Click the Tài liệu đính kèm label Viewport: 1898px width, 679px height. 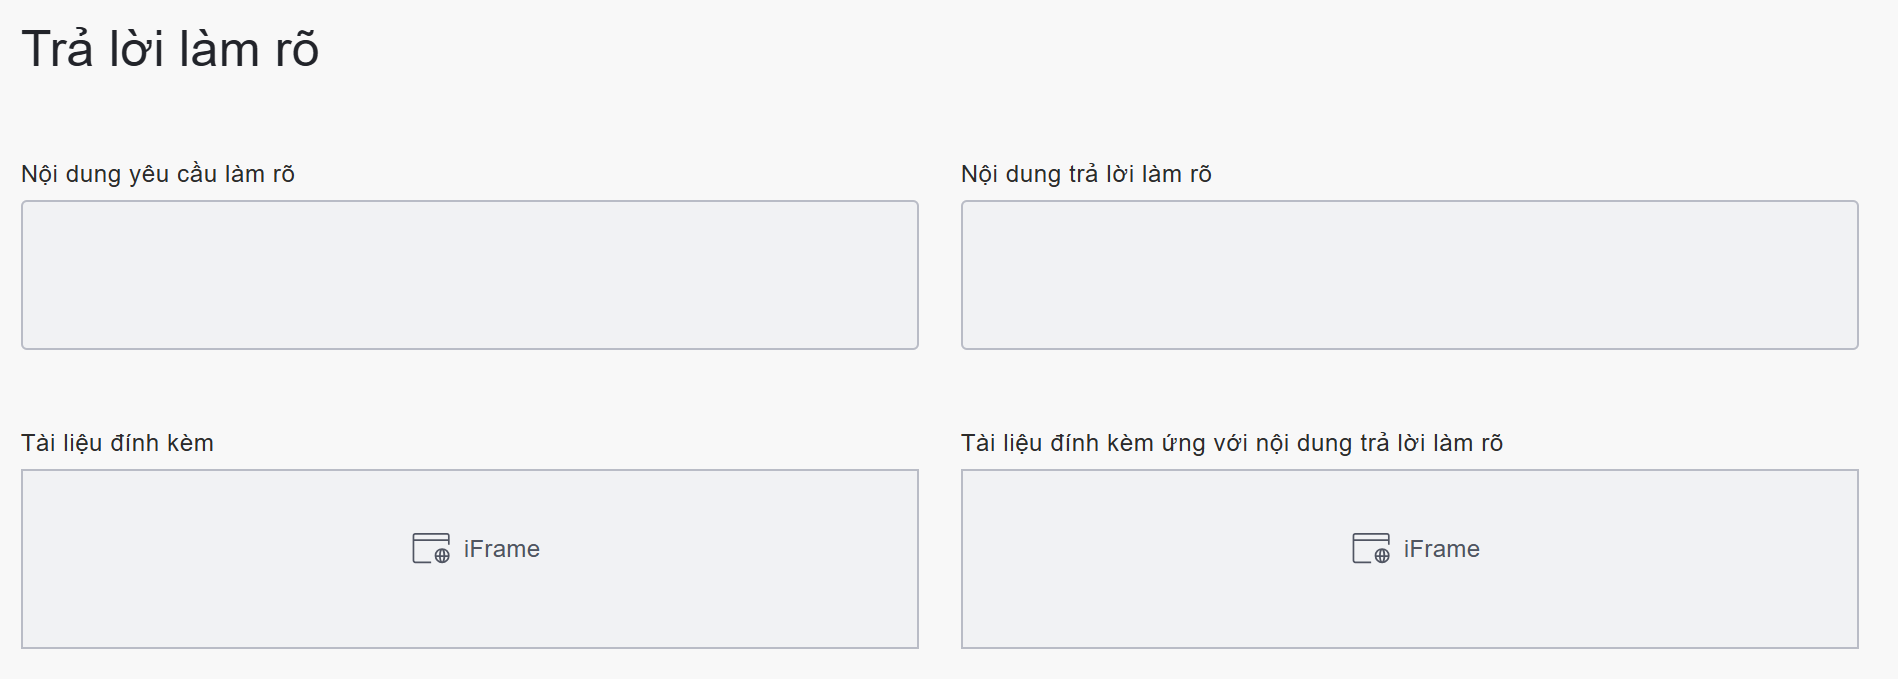pyautogui.click(x=117, y=443)
